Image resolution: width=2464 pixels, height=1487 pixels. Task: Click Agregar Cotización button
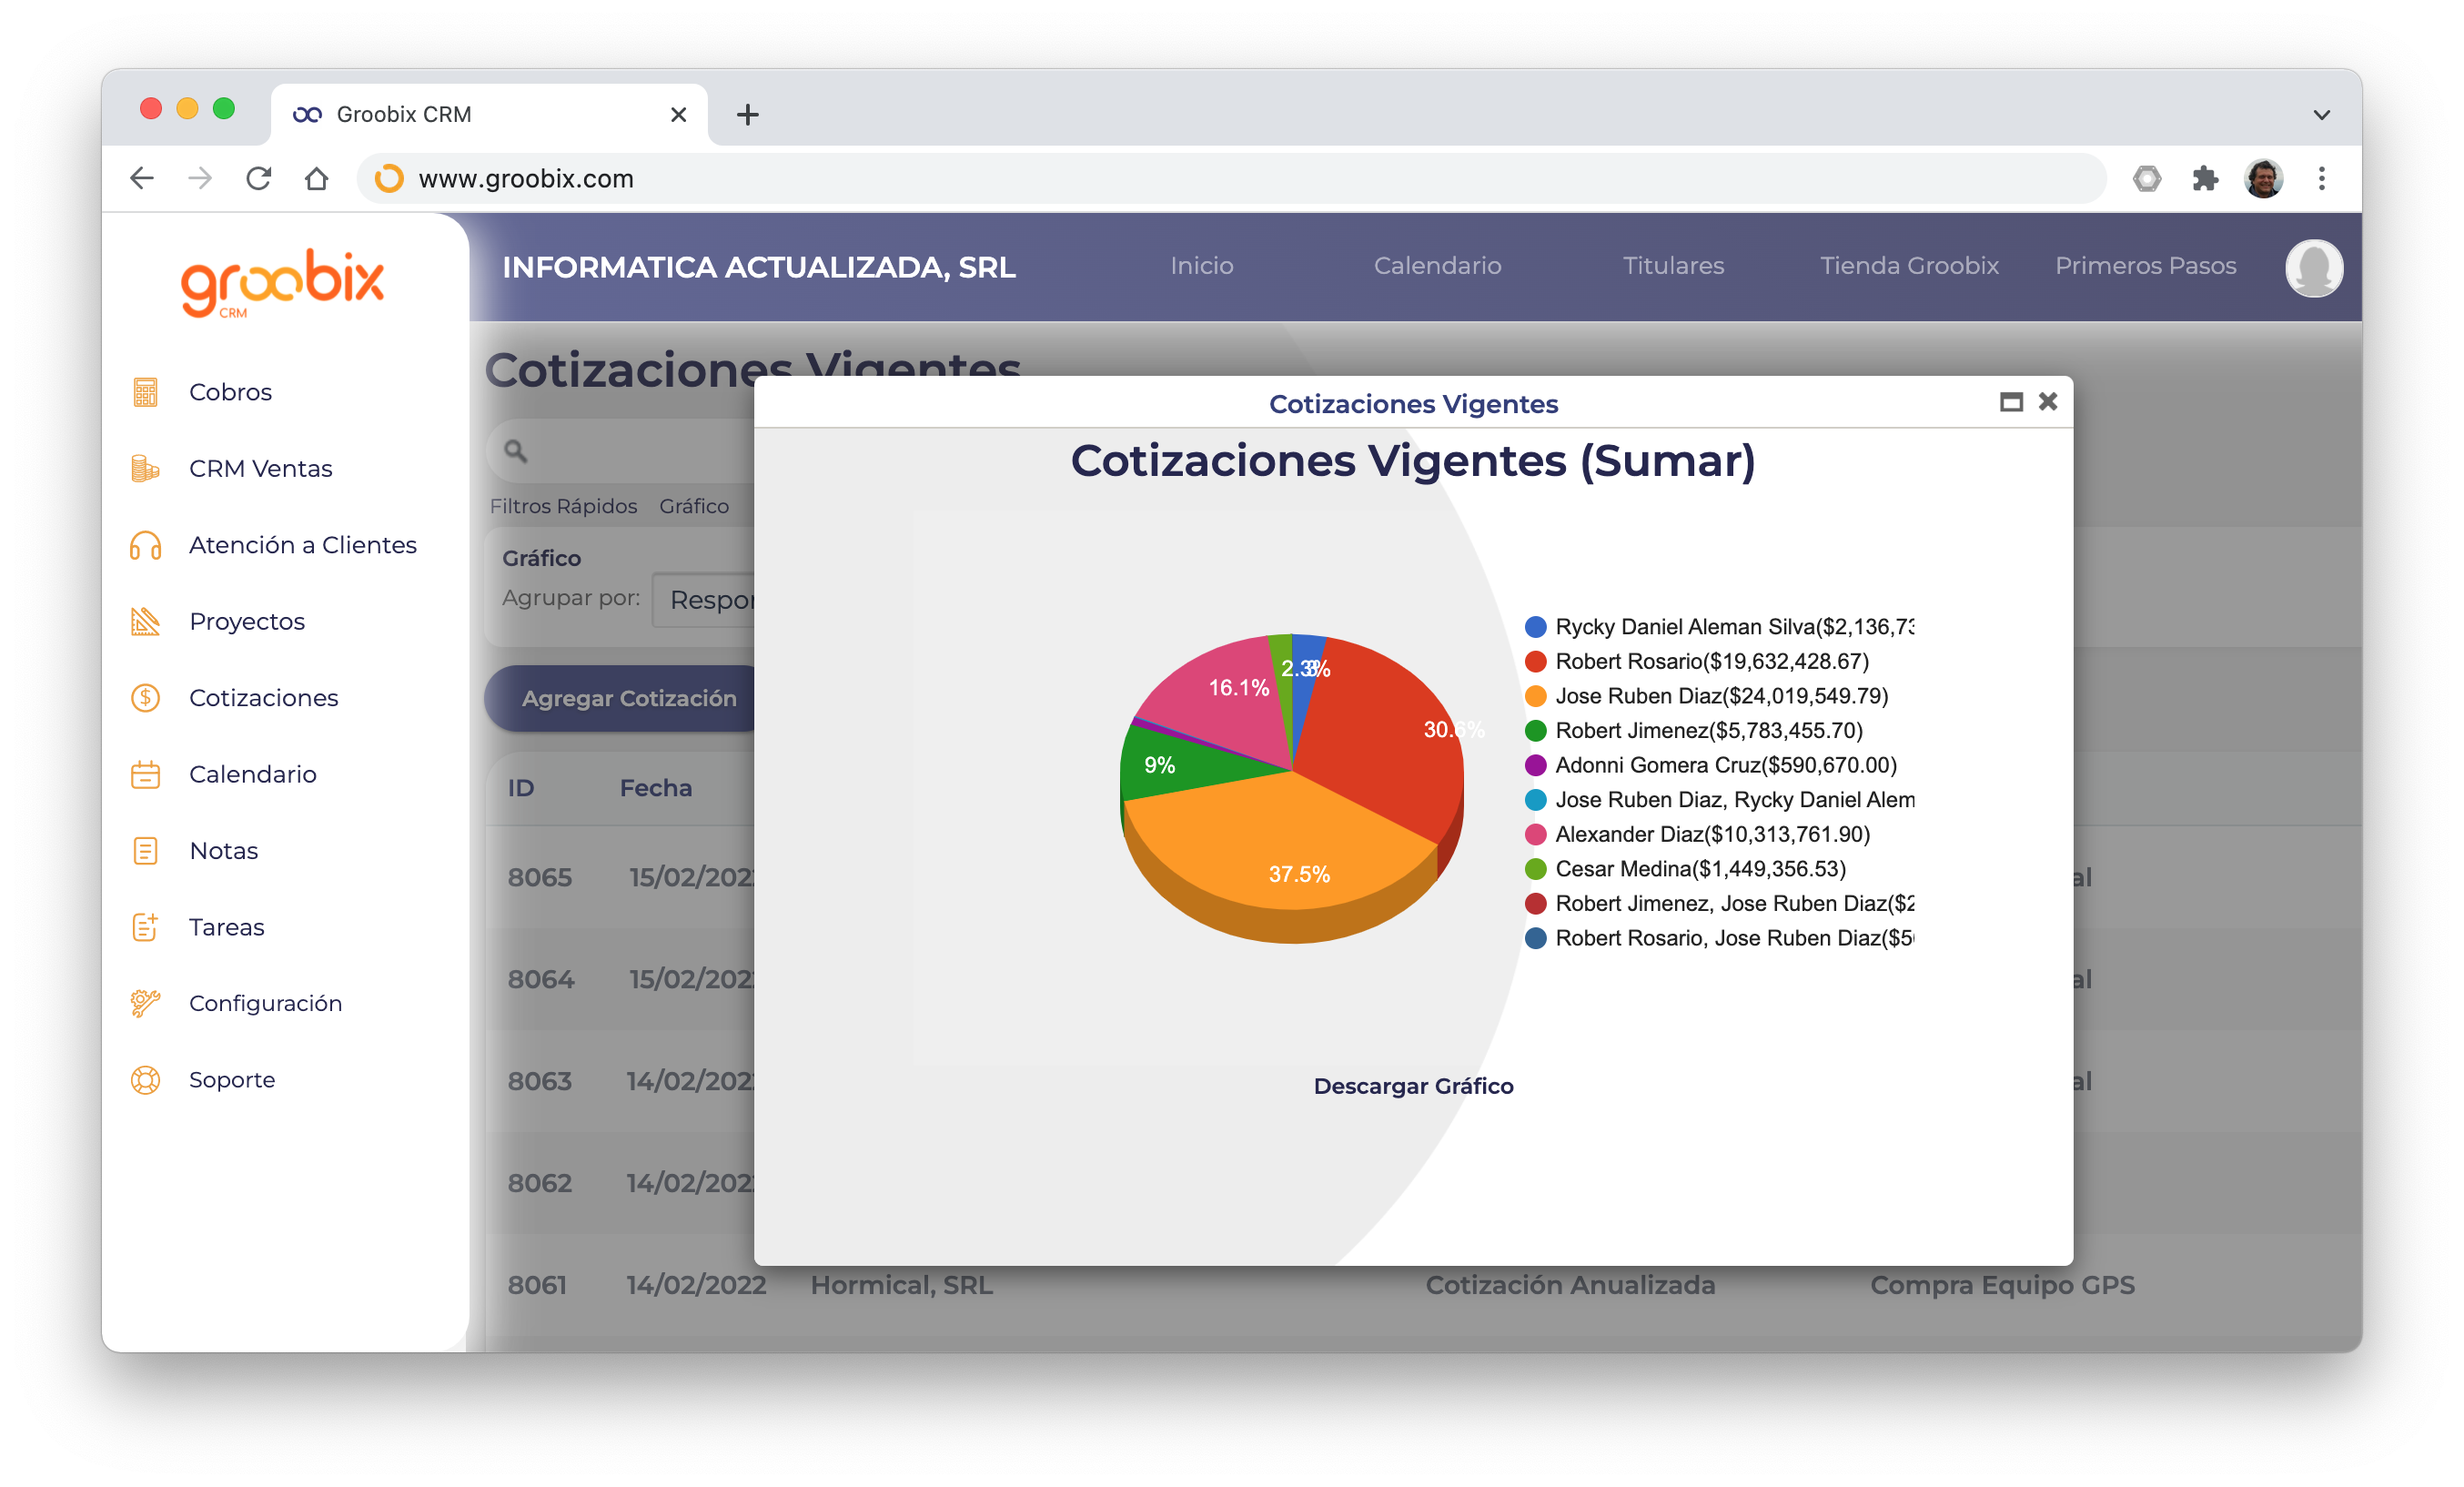click(x=620, y=698)
